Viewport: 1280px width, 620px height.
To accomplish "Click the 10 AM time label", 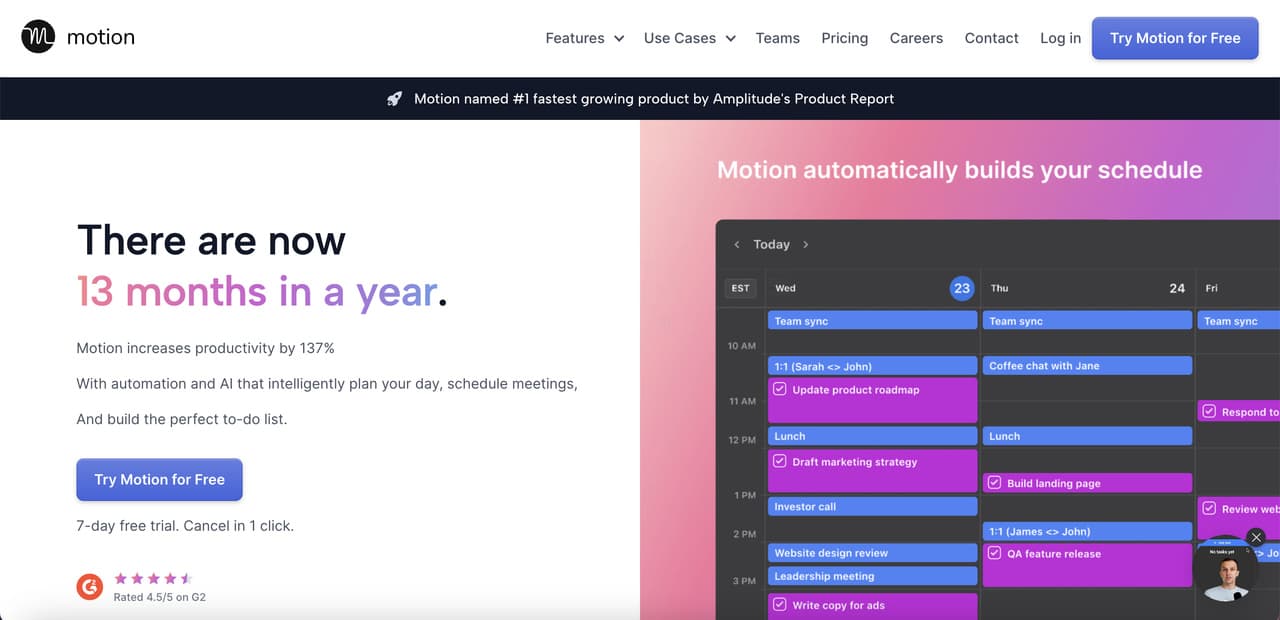I will pyautogui.click(x=741, y=346).
